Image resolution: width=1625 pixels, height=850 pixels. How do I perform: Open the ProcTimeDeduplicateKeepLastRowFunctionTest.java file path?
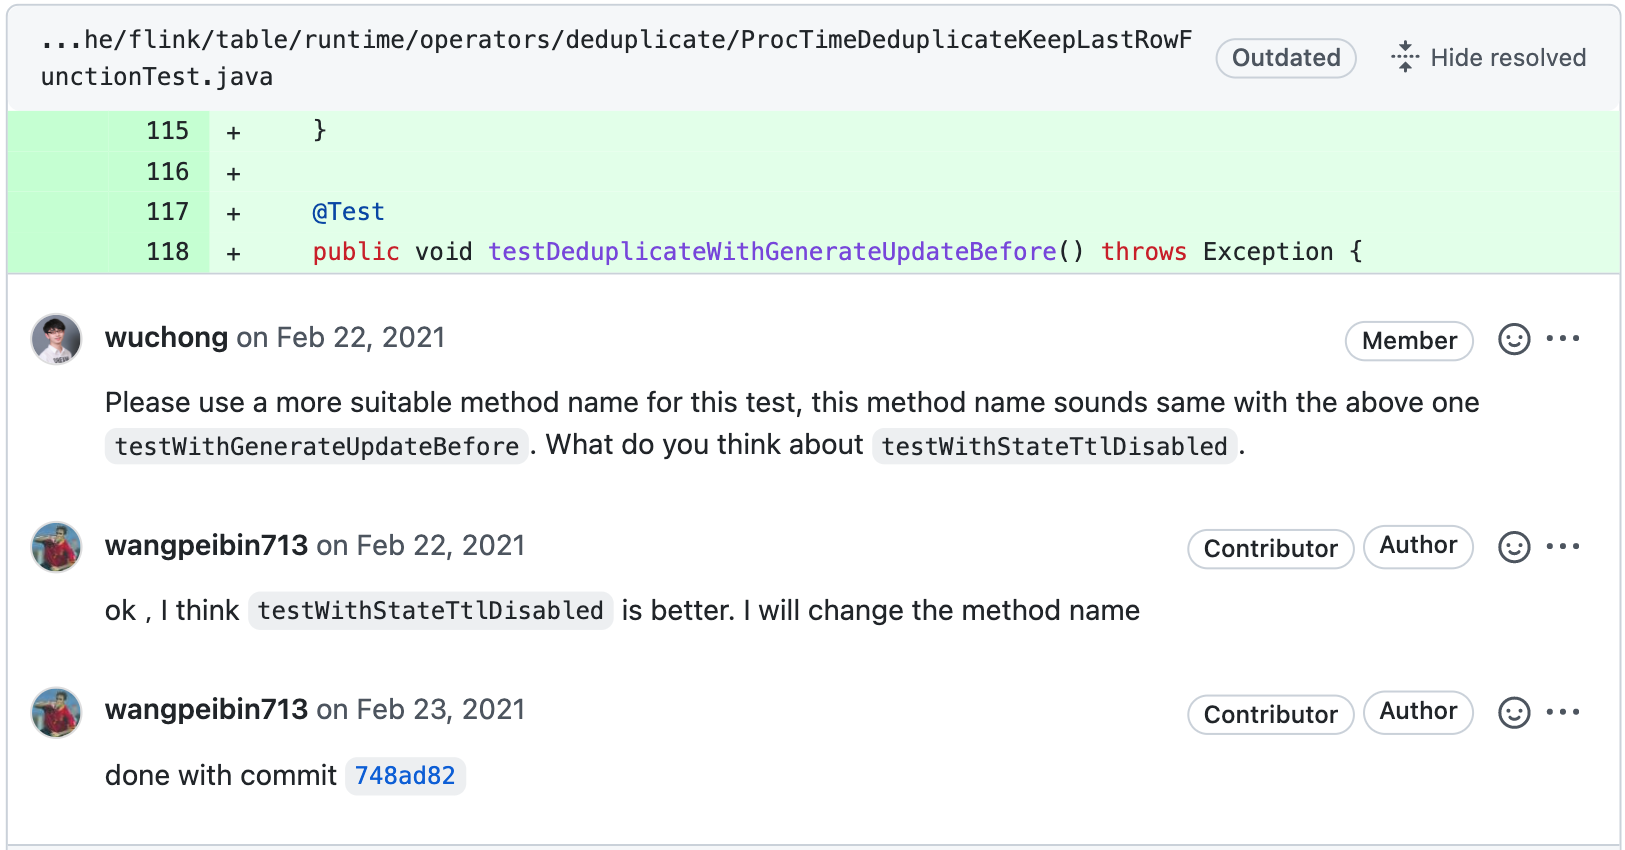pos(616,58)
